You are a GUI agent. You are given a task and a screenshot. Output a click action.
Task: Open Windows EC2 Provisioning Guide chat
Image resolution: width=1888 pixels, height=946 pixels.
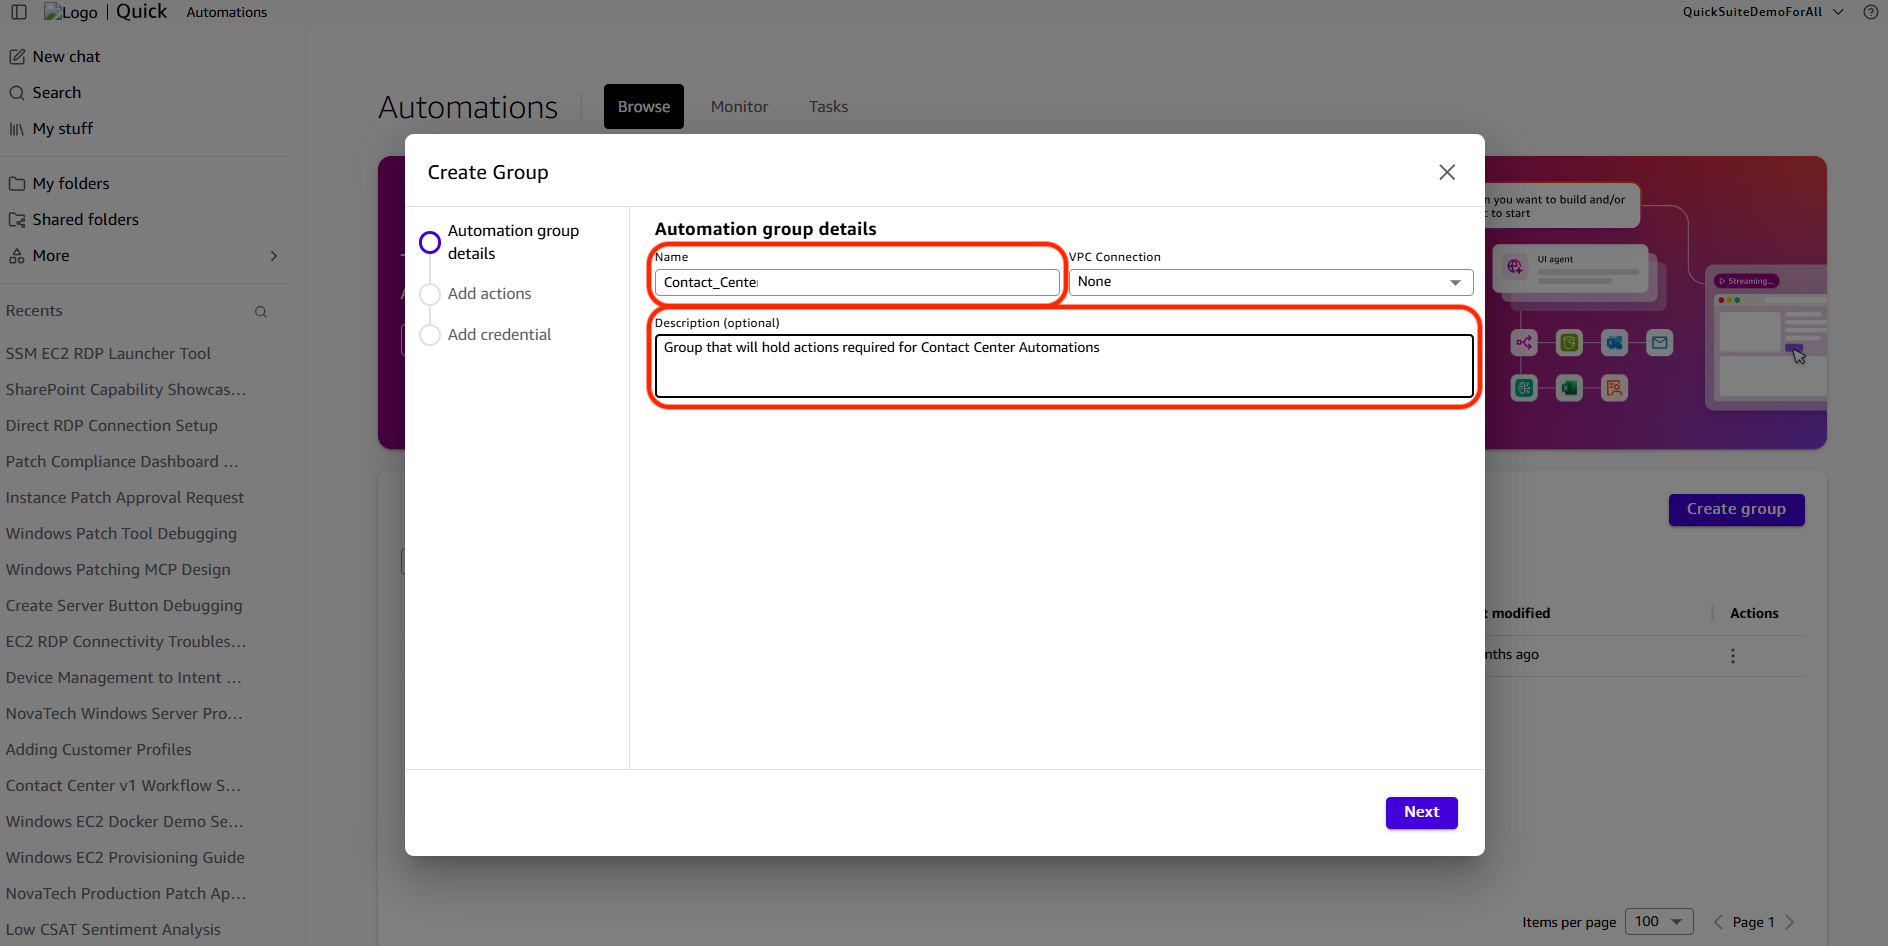[x=125, y=858]
